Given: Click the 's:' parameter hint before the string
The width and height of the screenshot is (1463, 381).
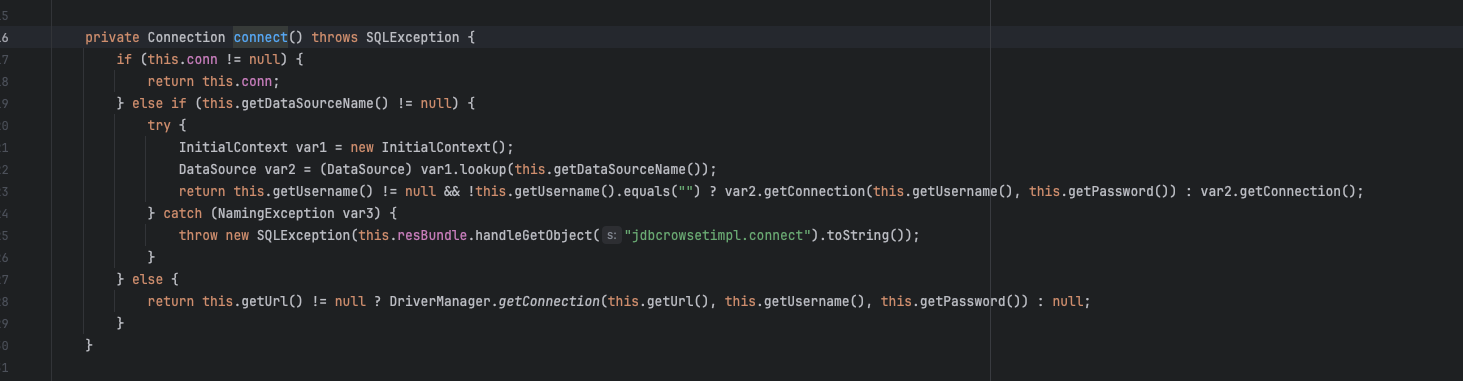Looking at the screenshot, I should (x=611, y=235).
